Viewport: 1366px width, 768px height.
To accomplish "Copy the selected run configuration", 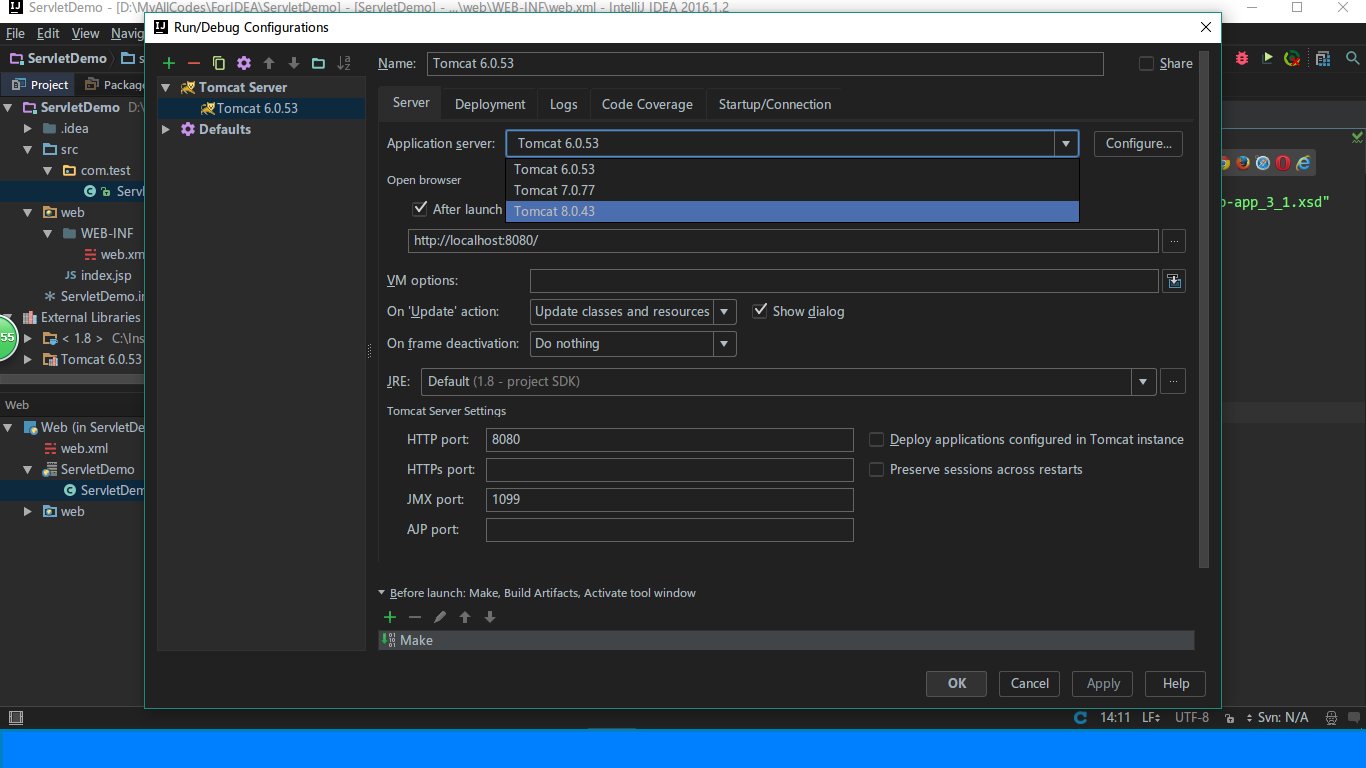I will tap(219, 63).
